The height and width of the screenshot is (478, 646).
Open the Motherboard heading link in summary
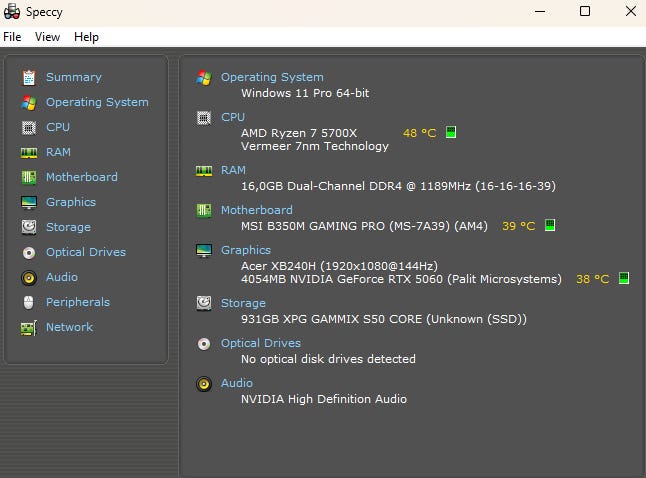256,210
